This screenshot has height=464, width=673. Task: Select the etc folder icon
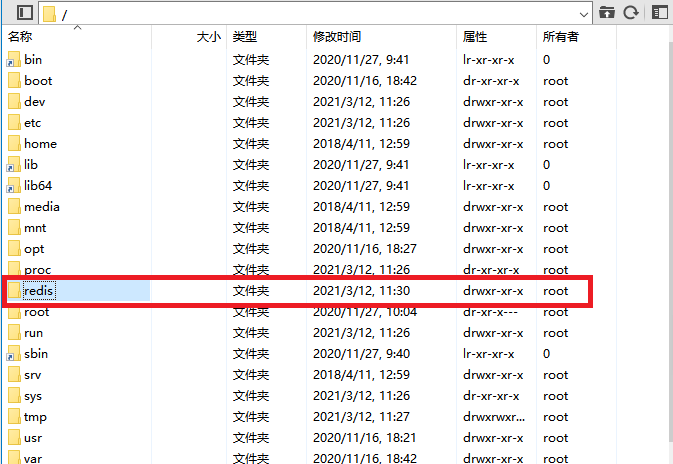[x=14, y=123]
